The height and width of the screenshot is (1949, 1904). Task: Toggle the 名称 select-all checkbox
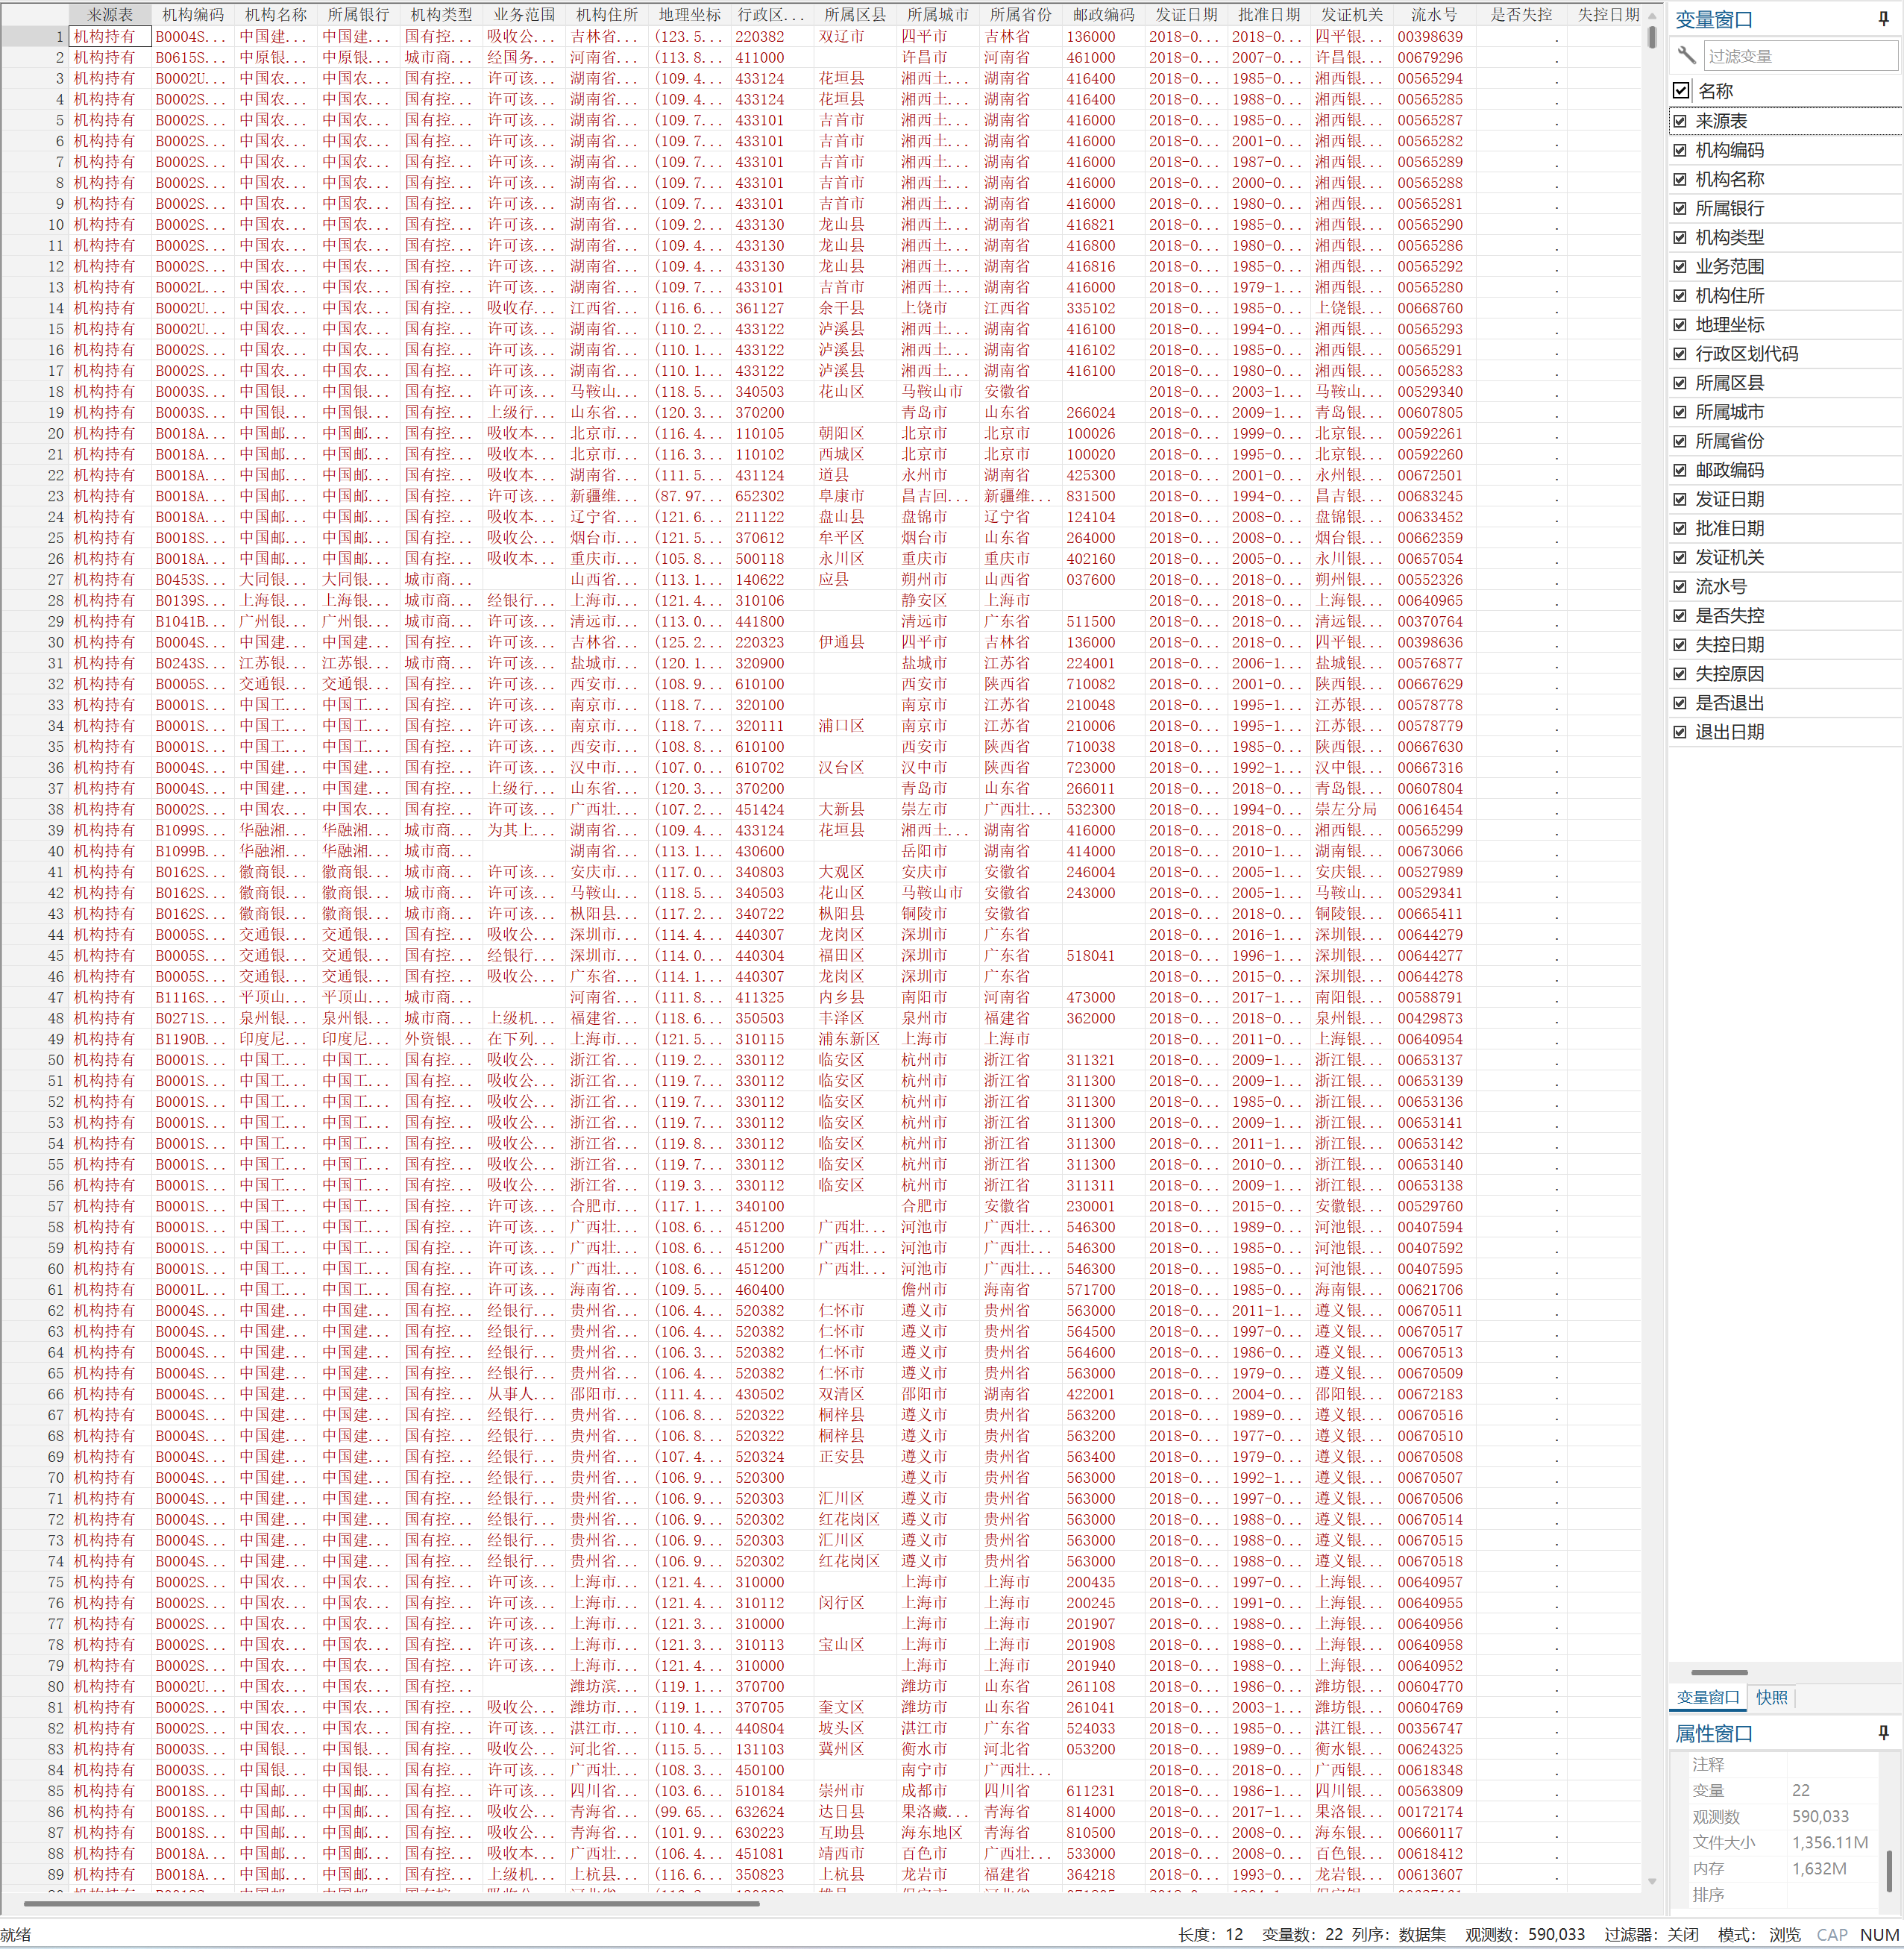(1681, 91)
